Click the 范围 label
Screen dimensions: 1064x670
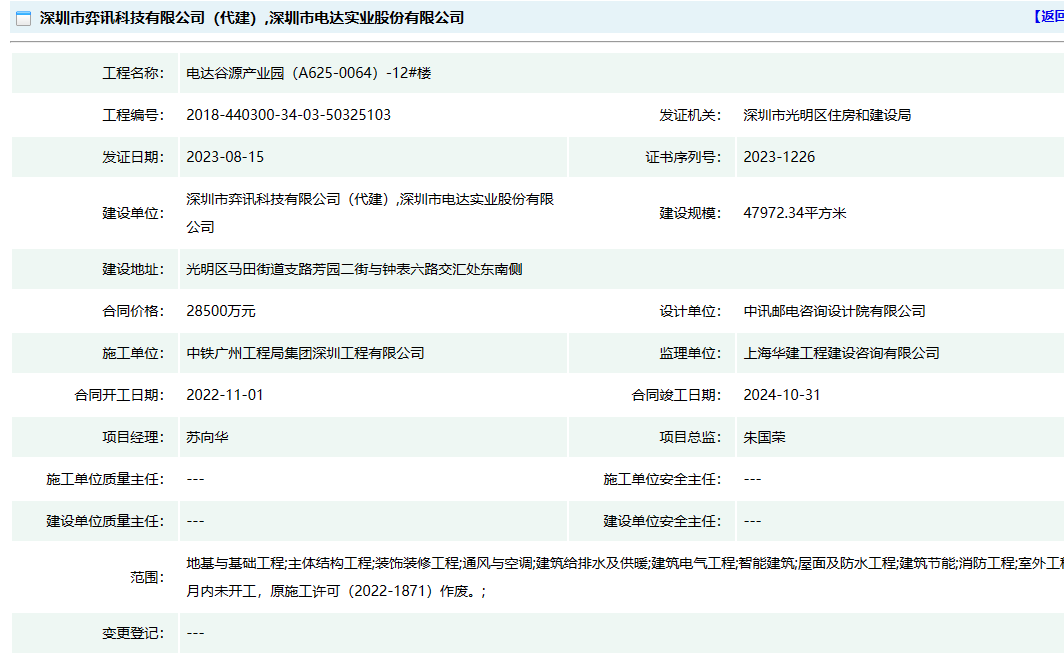click(147, 578)
